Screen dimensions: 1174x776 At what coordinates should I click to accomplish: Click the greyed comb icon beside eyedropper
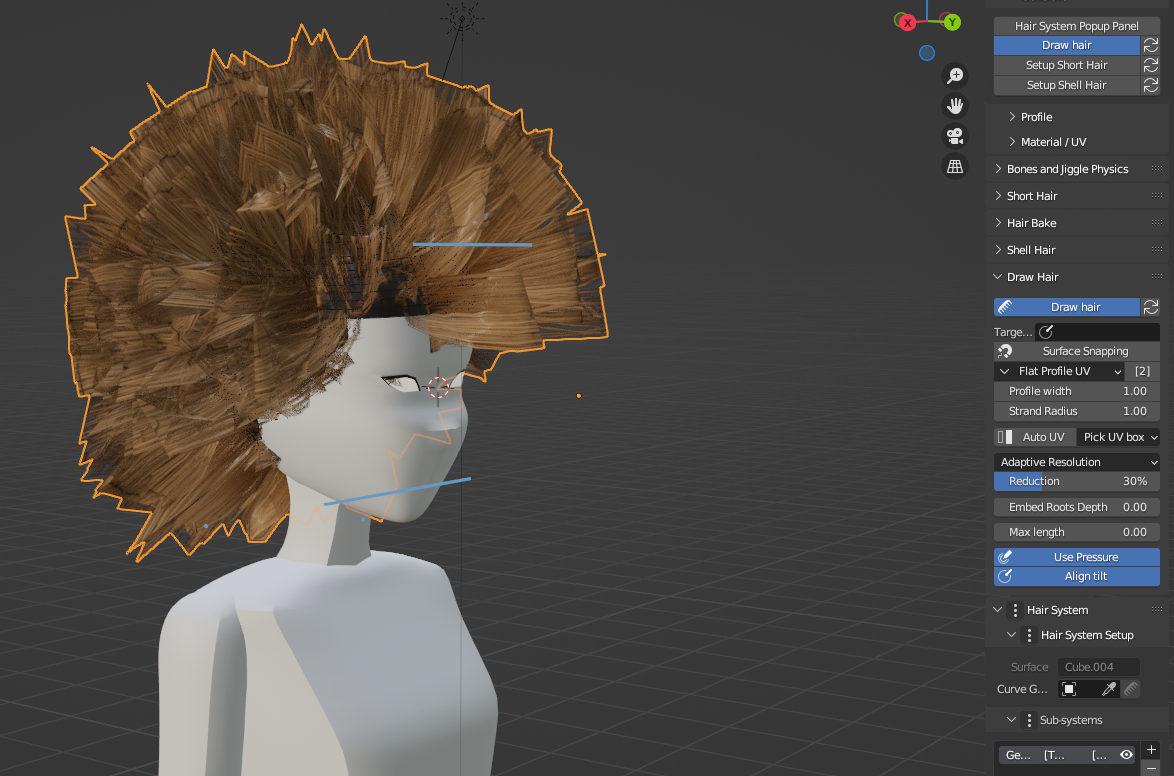1131,689
